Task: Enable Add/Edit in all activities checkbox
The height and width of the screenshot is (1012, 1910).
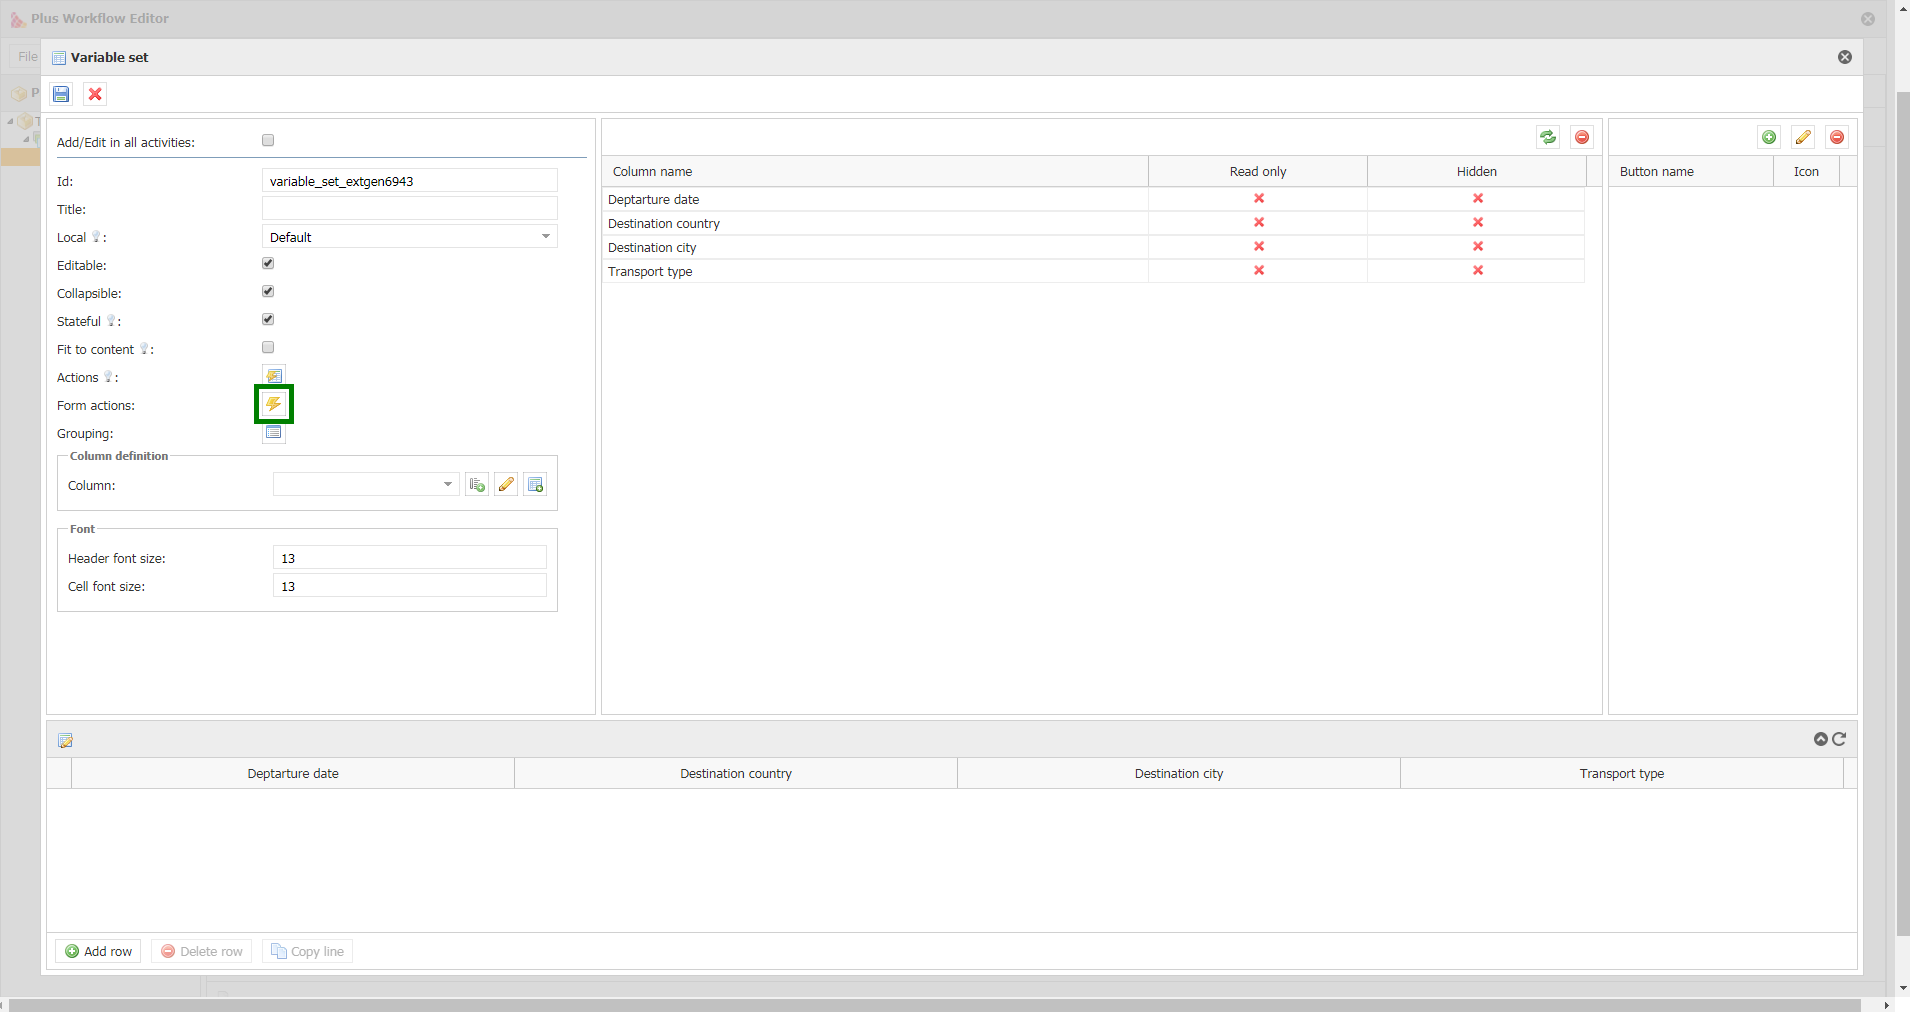Action: 268,141
